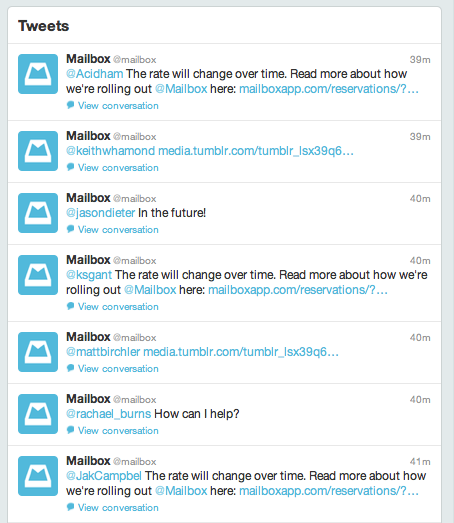
Task: Click the speech bubble icon under @jasondieter reply
Action: tap(70, 229)
